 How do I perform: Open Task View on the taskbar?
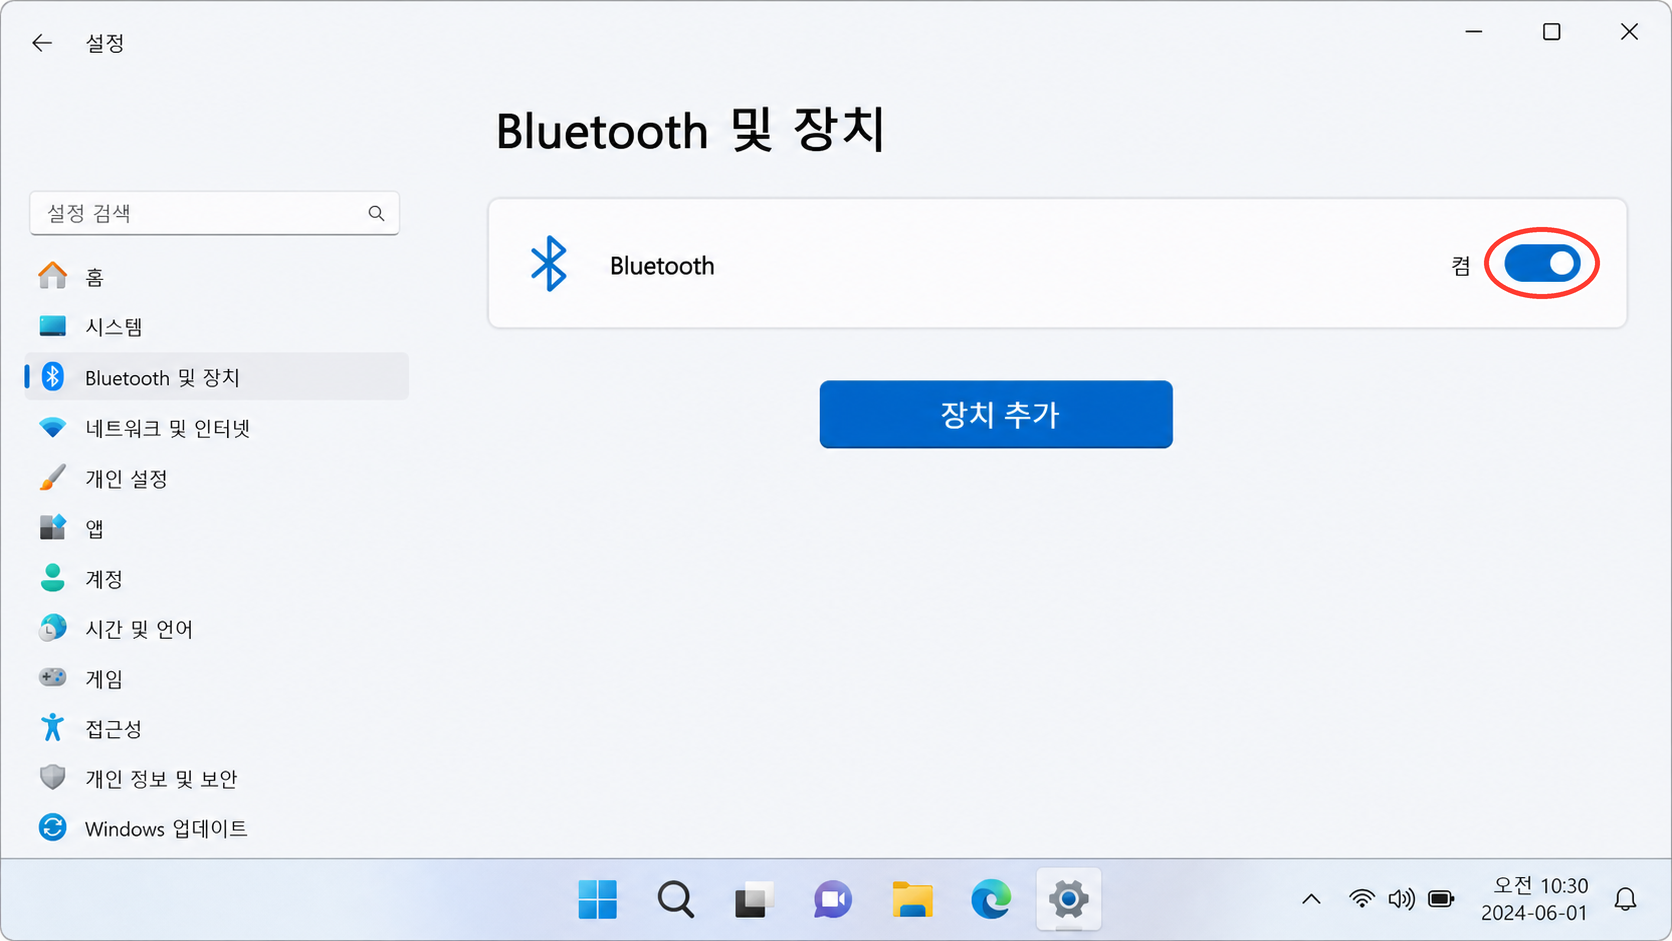click(x=754, y=900)
